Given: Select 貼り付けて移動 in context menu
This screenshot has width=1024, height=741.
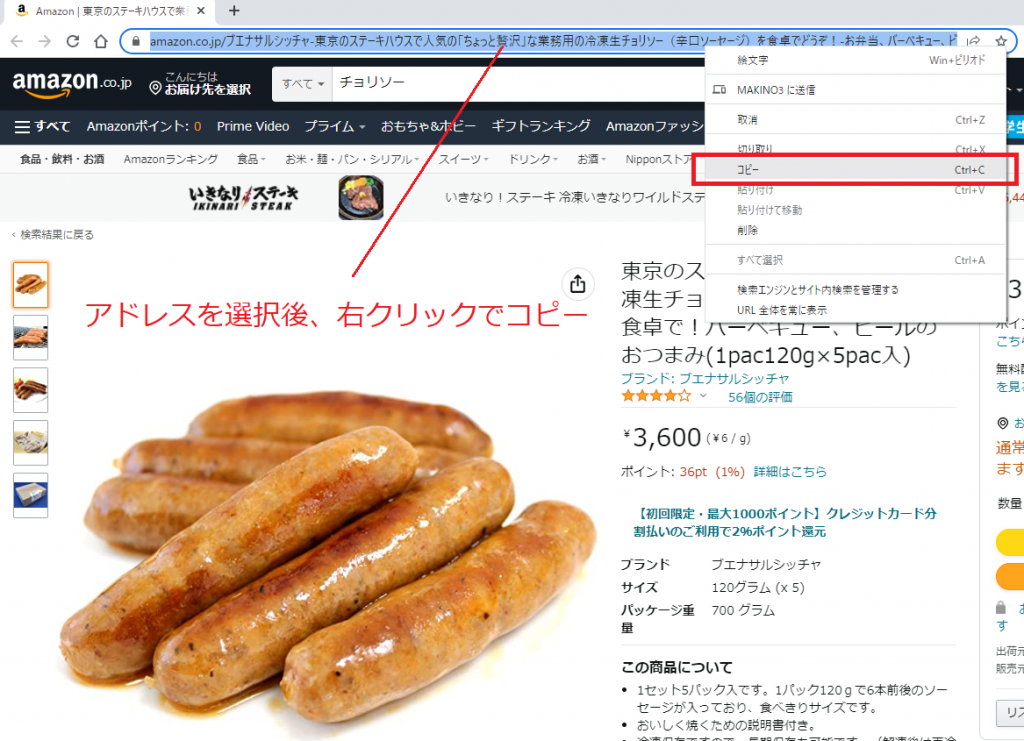Looking at the screenshot, I should coord(856,210).
